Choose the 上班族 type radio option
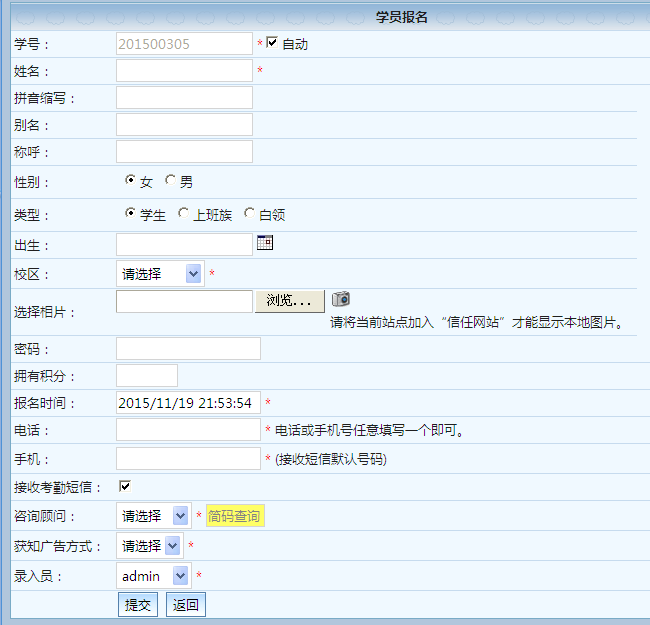The height and width of the screenshot is (625, 650). (x=183, y=214)
